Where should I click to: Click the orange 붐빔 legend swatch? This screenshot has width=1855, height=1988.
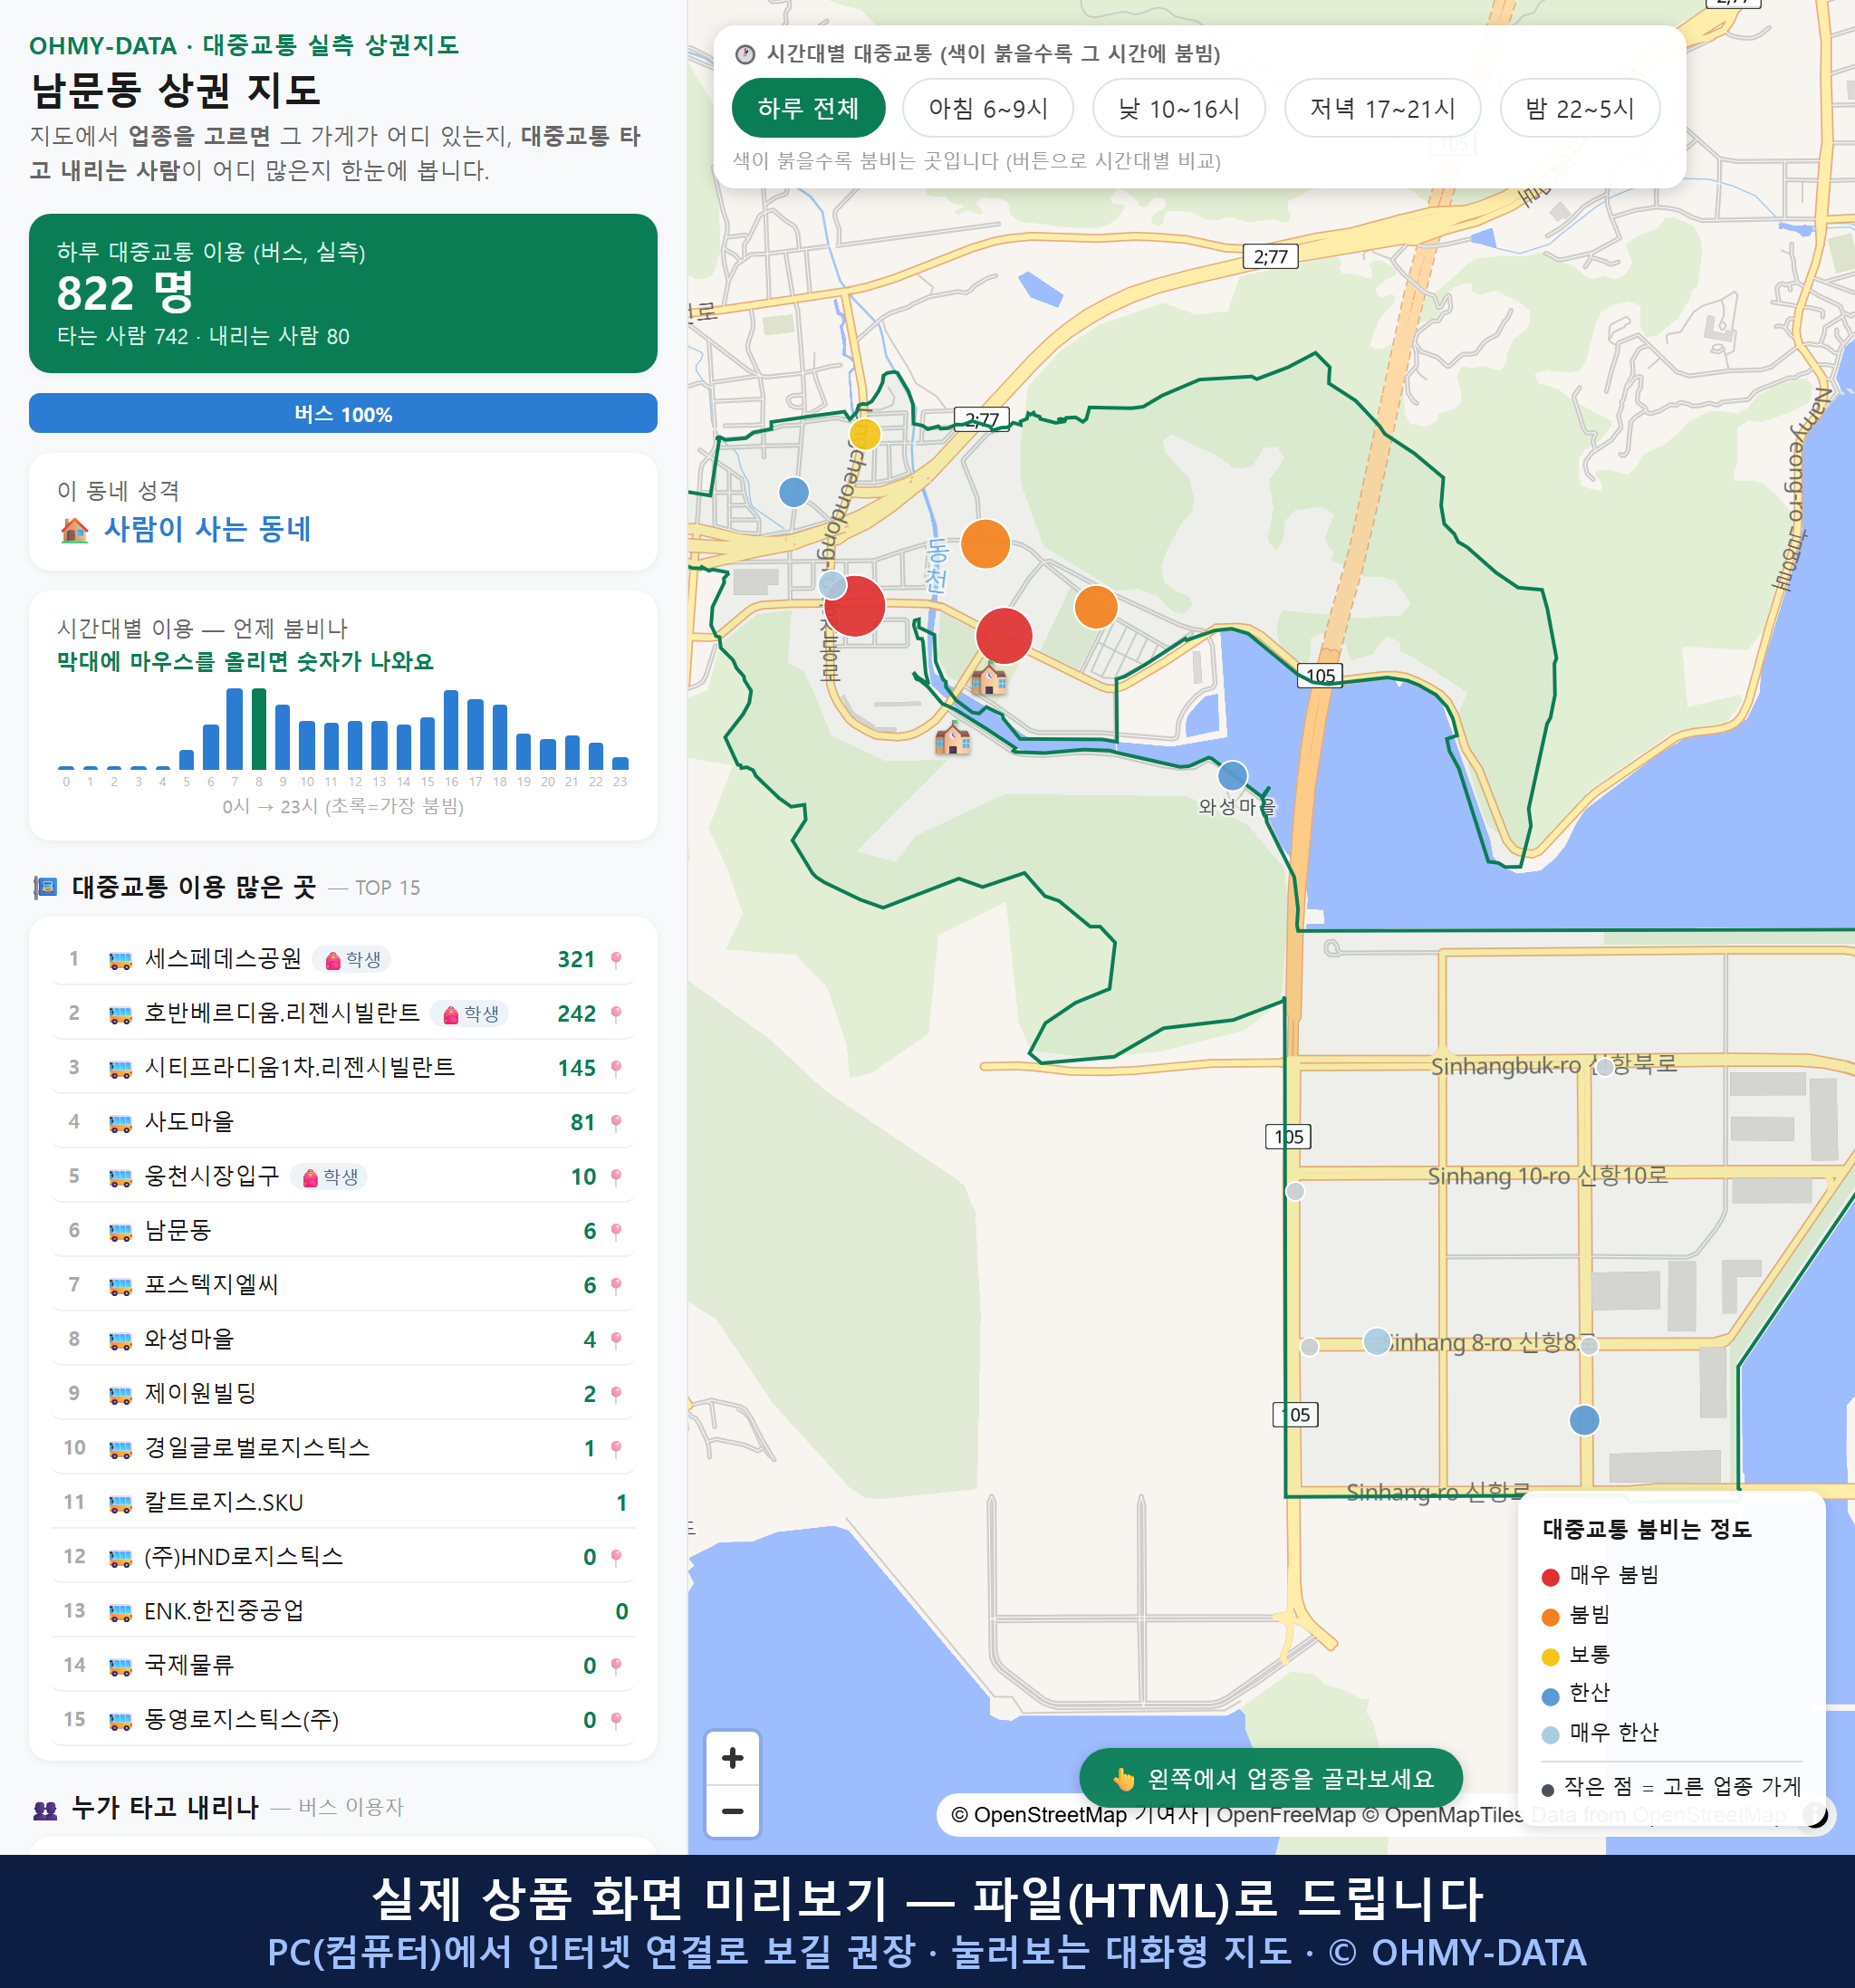(1550, 1617)
